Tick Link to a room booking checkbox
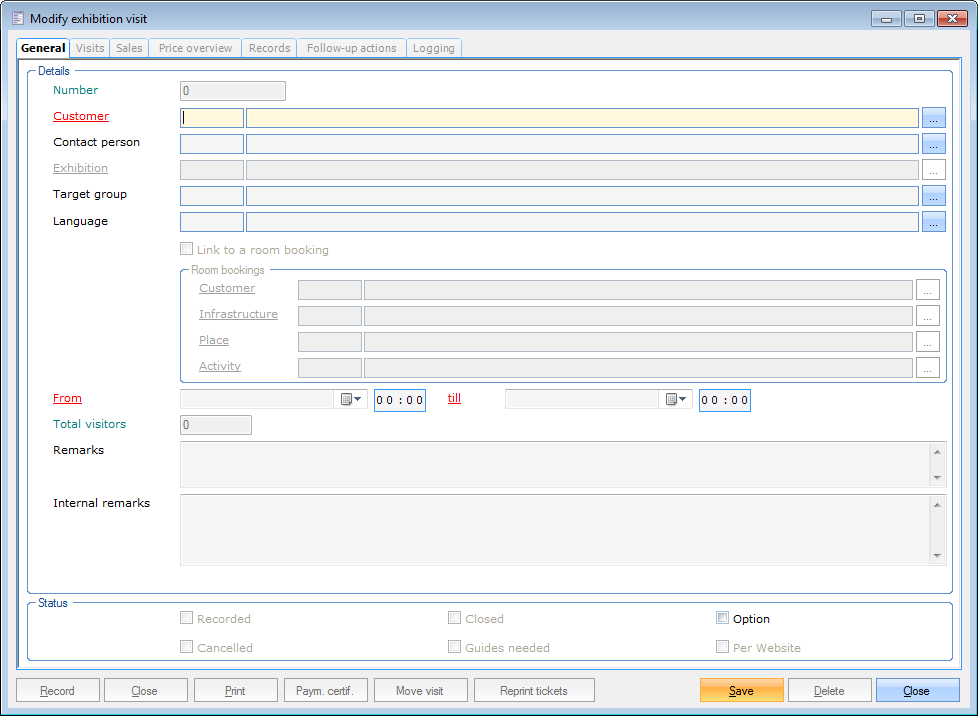This screenshot has width=978, height=716. tap(187, 250)
